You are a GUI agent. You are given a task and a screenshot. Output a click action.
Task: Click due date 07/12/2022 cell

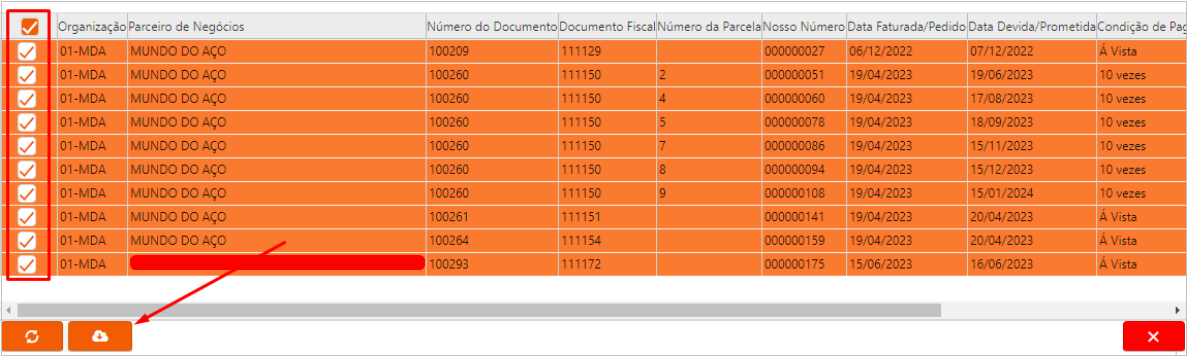[1031, 52]
